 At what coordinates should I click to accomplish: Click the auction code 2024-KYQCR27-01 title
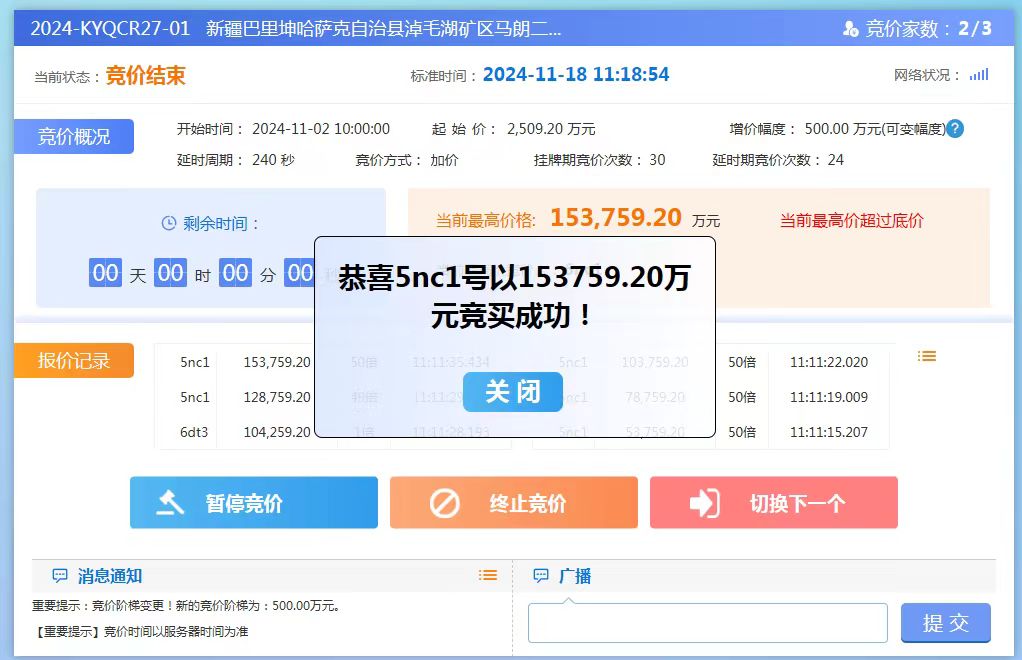(110, 29)
